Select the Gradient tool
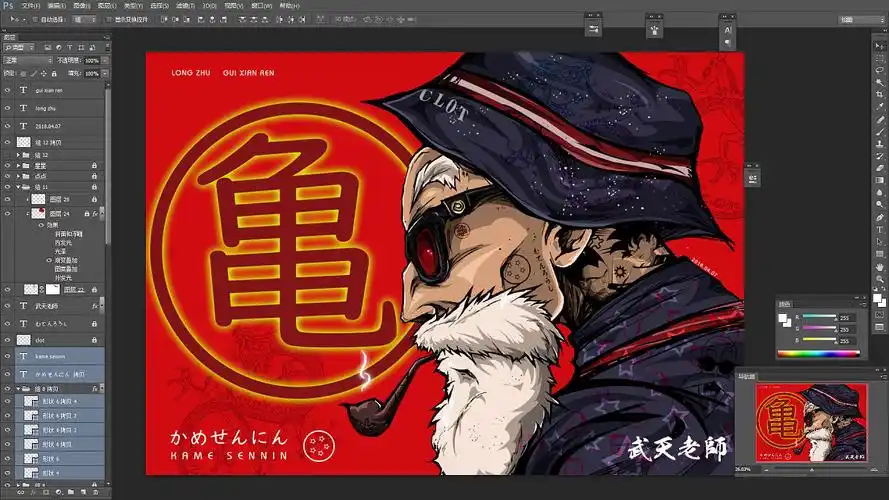The height and width of the screenshot is (500, 889). click(879, 180)
